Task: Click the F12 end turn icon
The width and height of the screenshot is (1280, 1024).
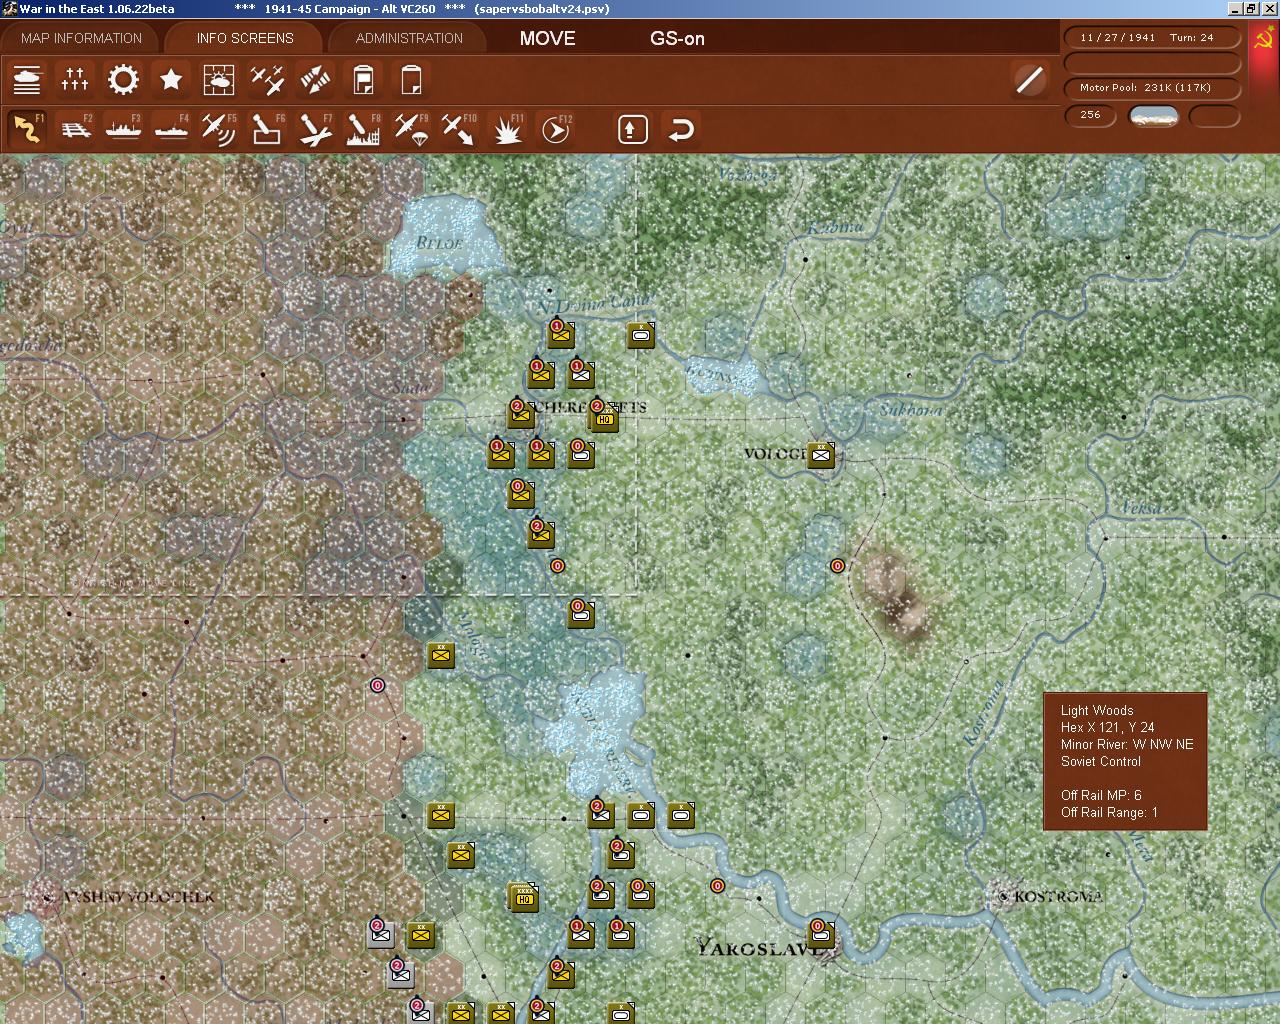Action: [x=555, y=129]
